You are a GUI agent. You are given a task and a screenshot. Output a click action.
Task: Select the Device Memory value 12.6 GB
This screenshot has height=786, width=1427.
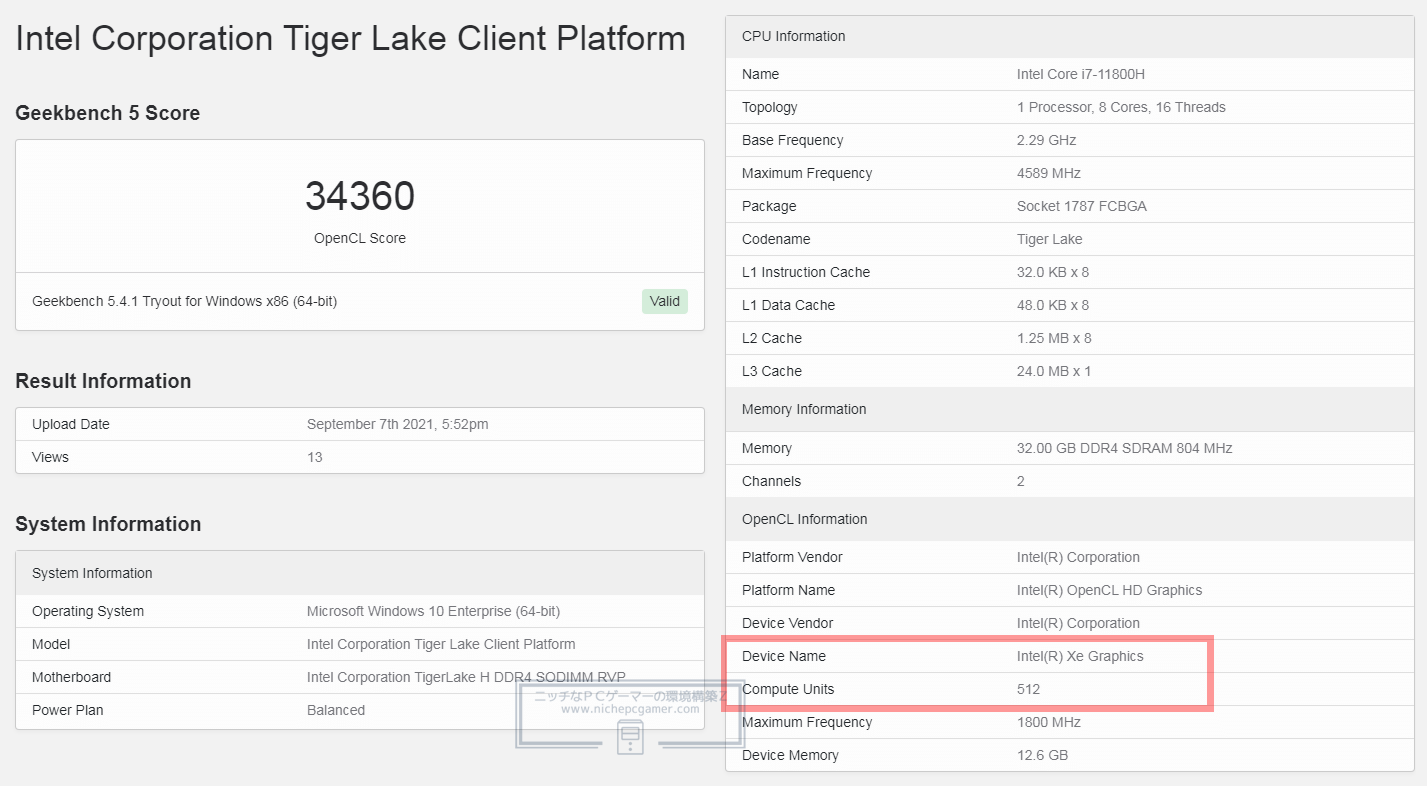tap(1042, 755)
